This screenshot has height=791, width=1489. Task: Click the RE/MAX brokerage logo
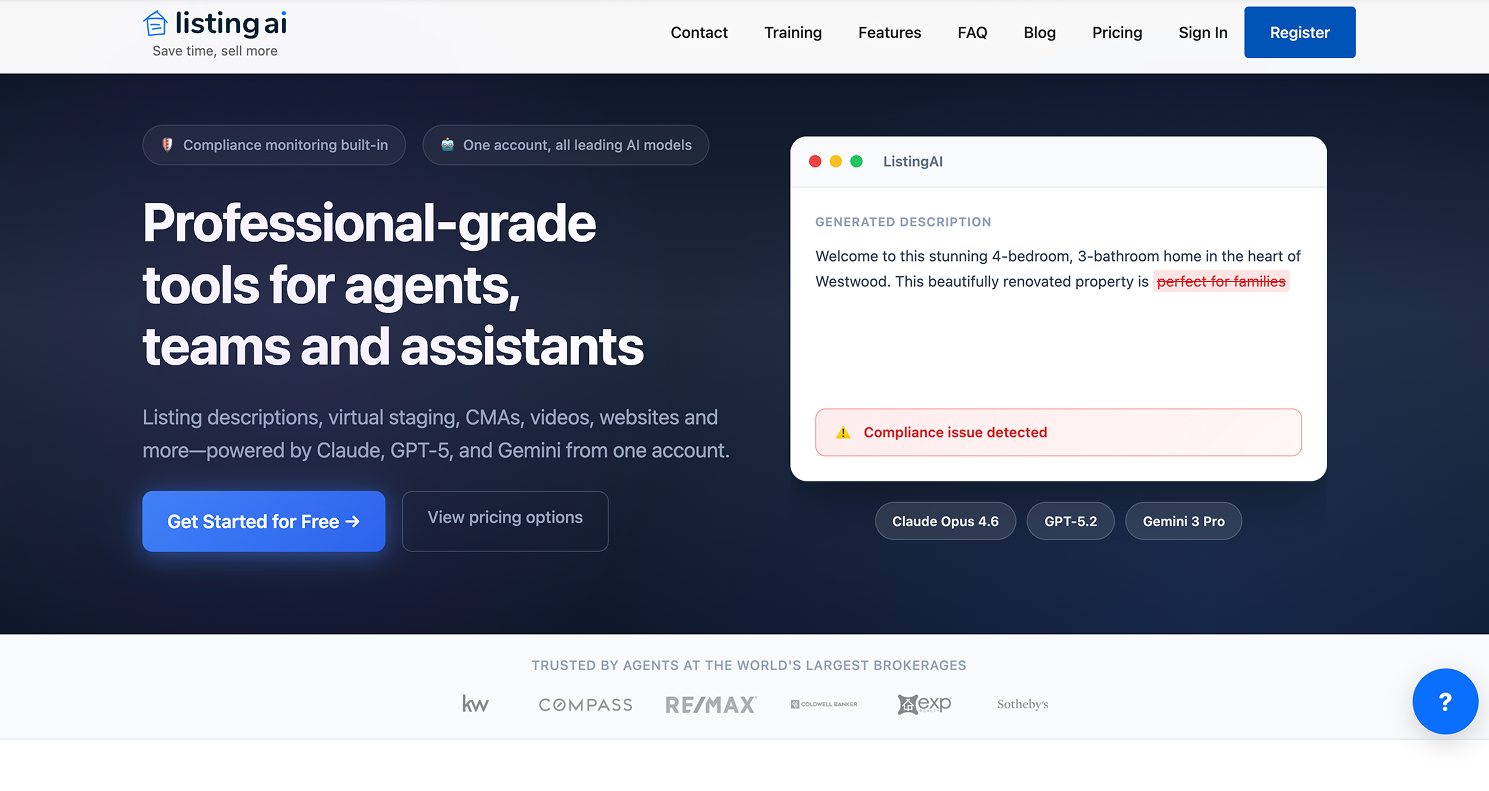pyautogui.click(x=711, y=705)
